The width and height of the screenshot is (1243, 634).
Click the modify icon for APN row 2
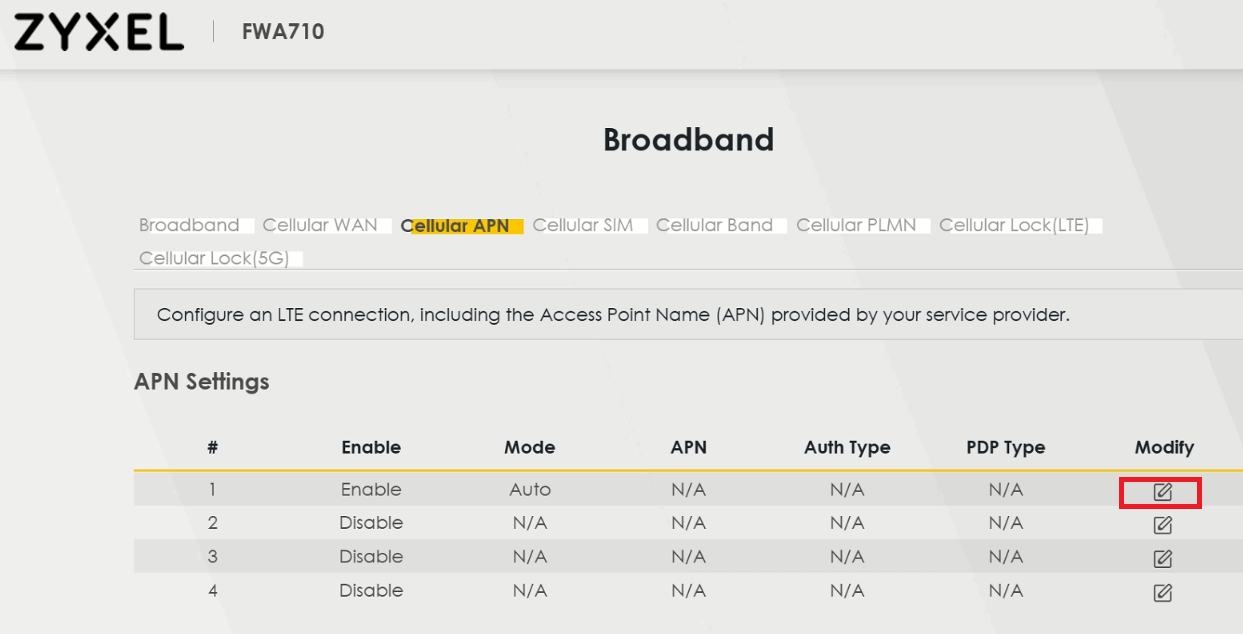click(1162, 525)
